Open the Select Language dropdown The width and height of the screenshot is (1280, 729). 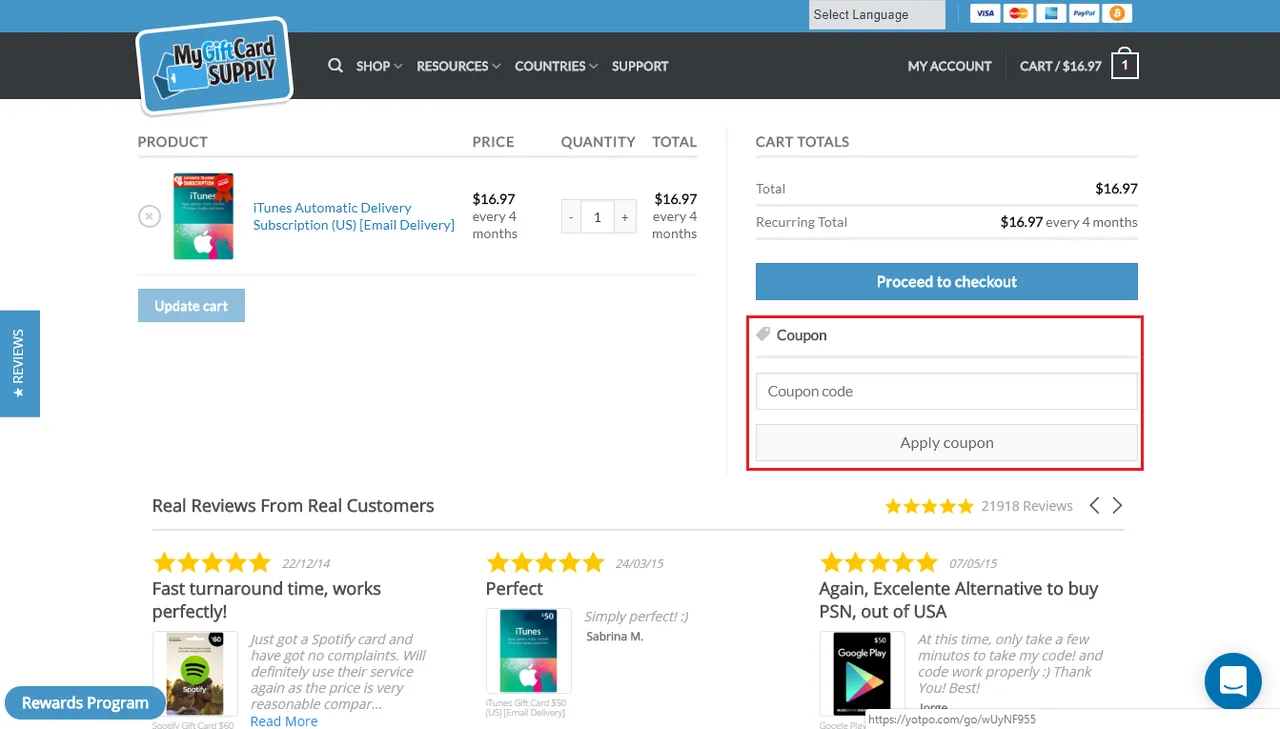[x=877, y=14]
